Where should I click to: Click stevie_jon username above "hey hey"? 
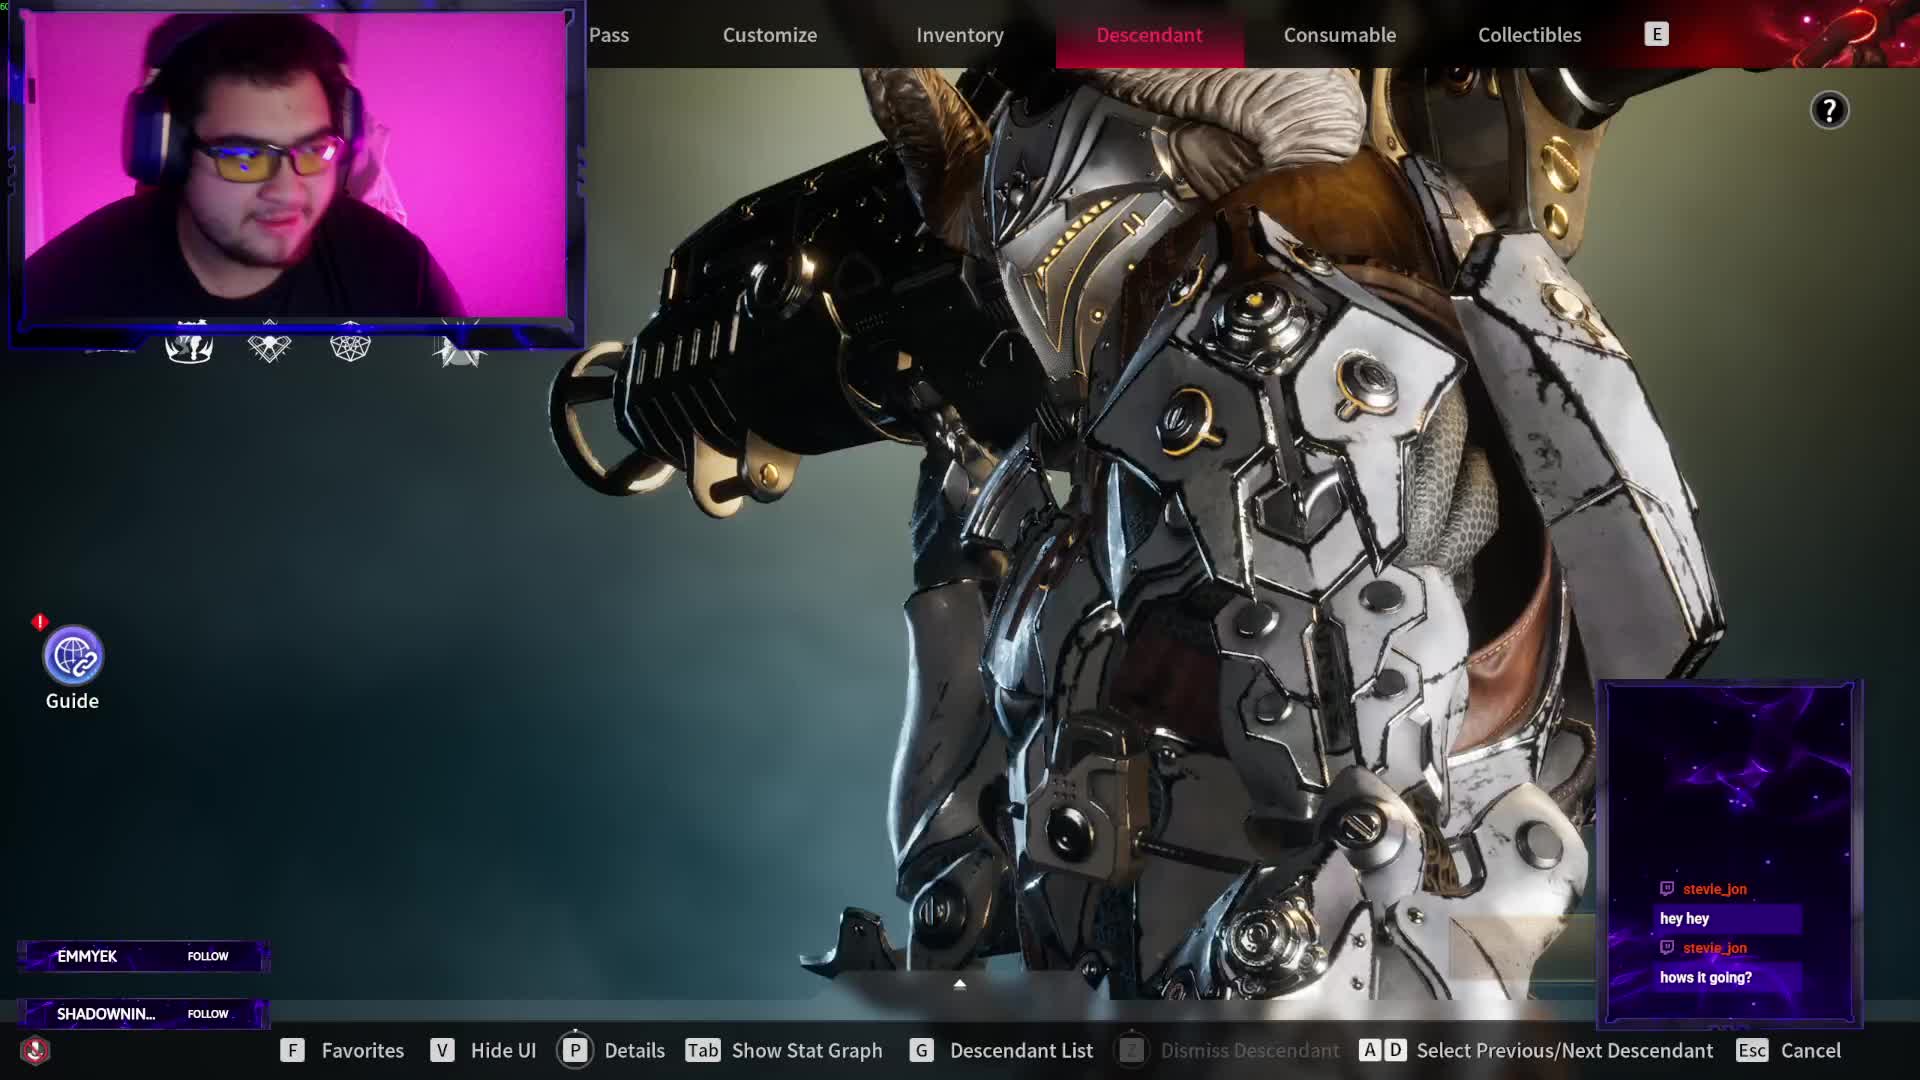(x=1714, y=889)
